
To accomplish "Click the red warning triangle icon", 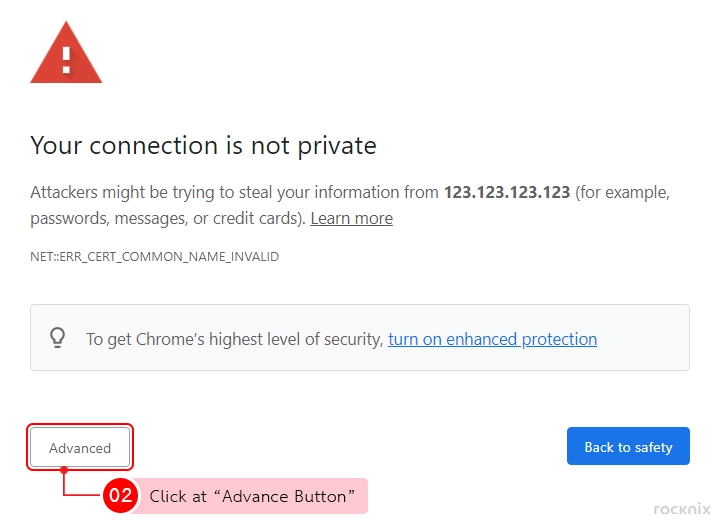I will click(66, 53).
